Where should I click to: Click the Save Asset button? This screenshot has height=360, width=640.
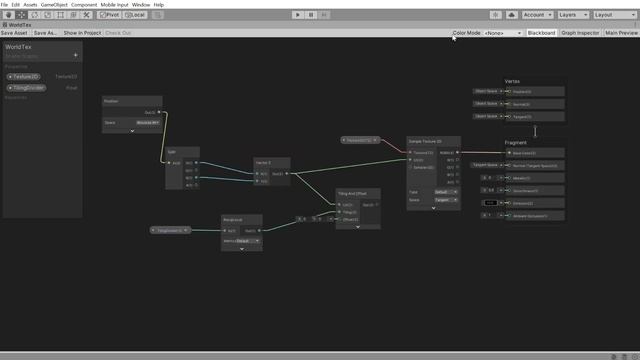[14, 33]
